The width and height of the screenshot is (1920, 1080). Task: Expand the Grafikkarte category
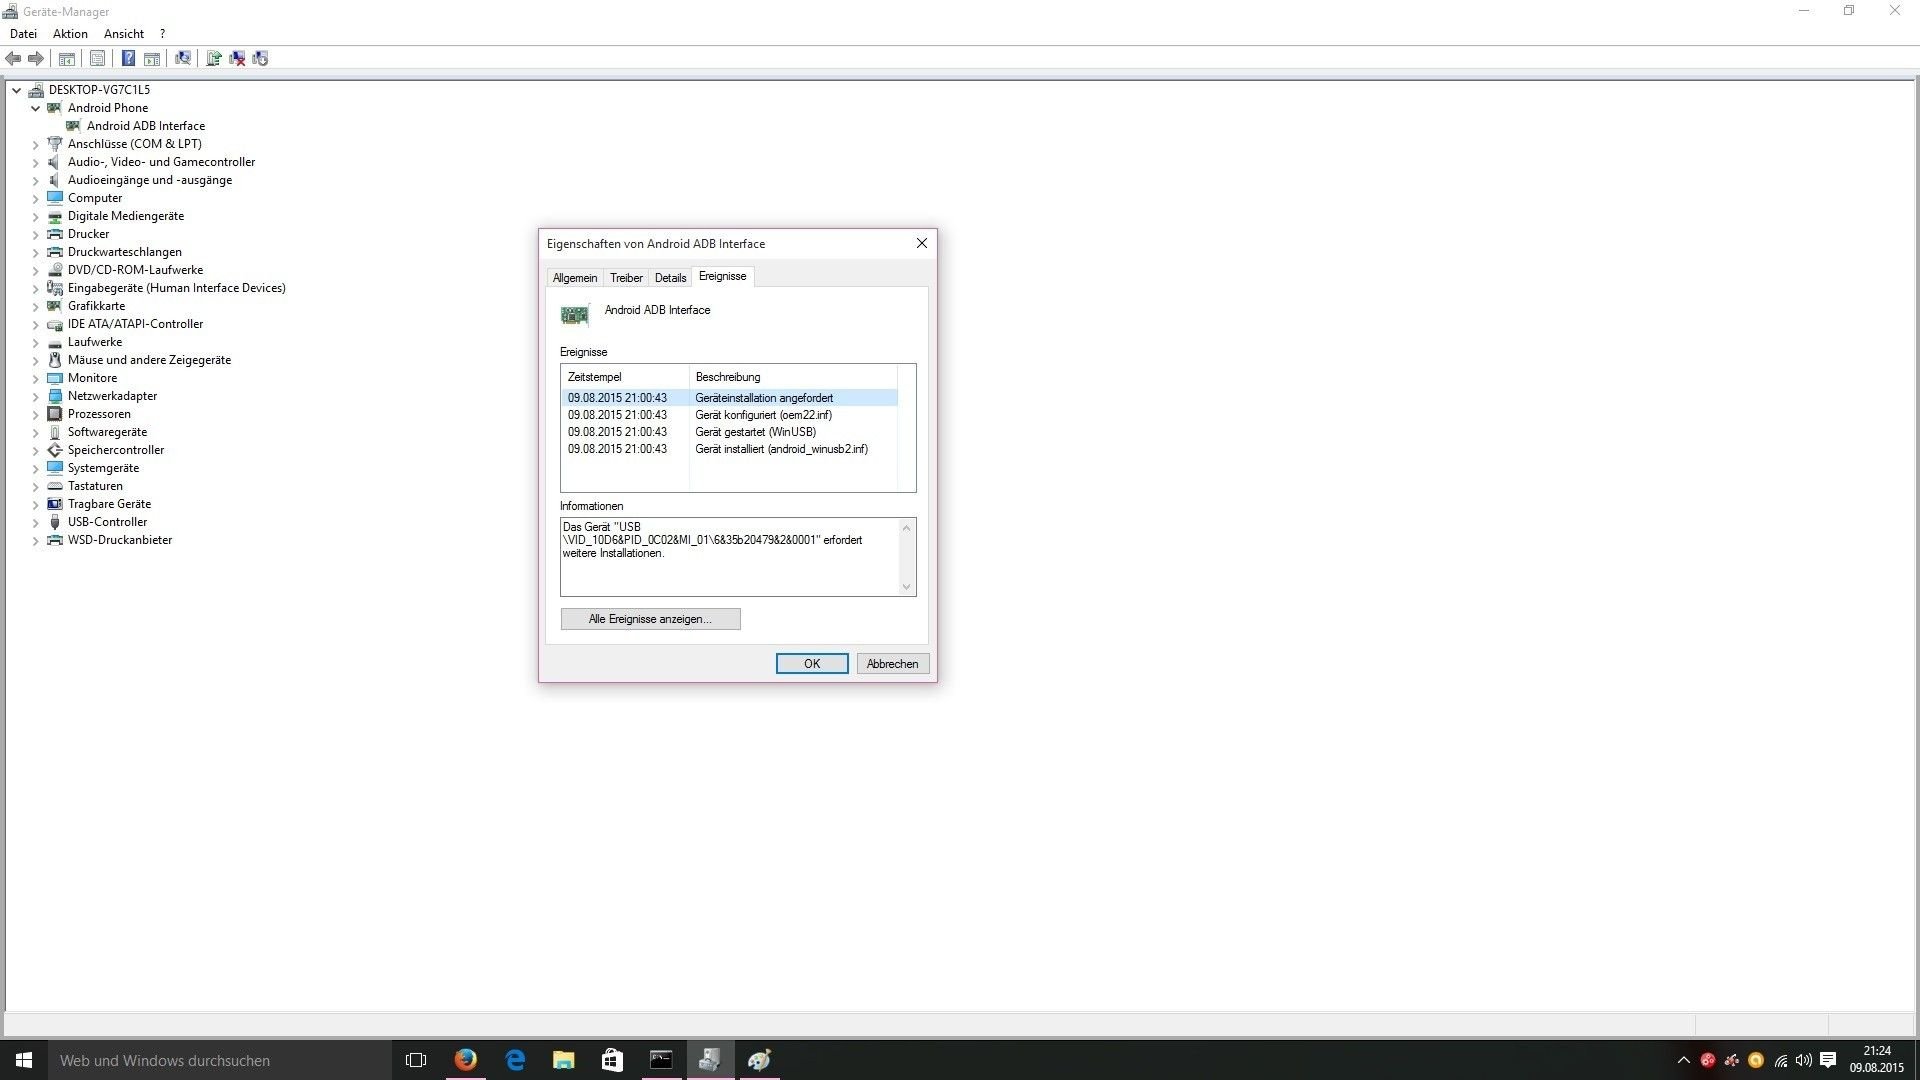(36, 306)
